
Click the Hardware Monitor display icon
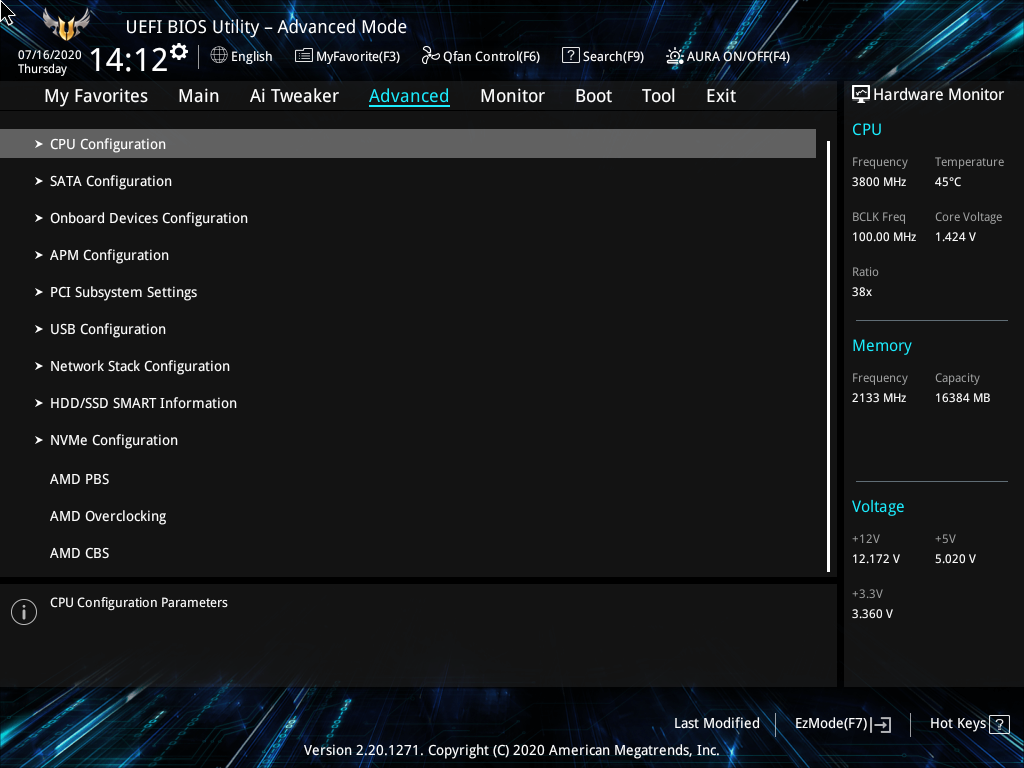tap(861, 95)
